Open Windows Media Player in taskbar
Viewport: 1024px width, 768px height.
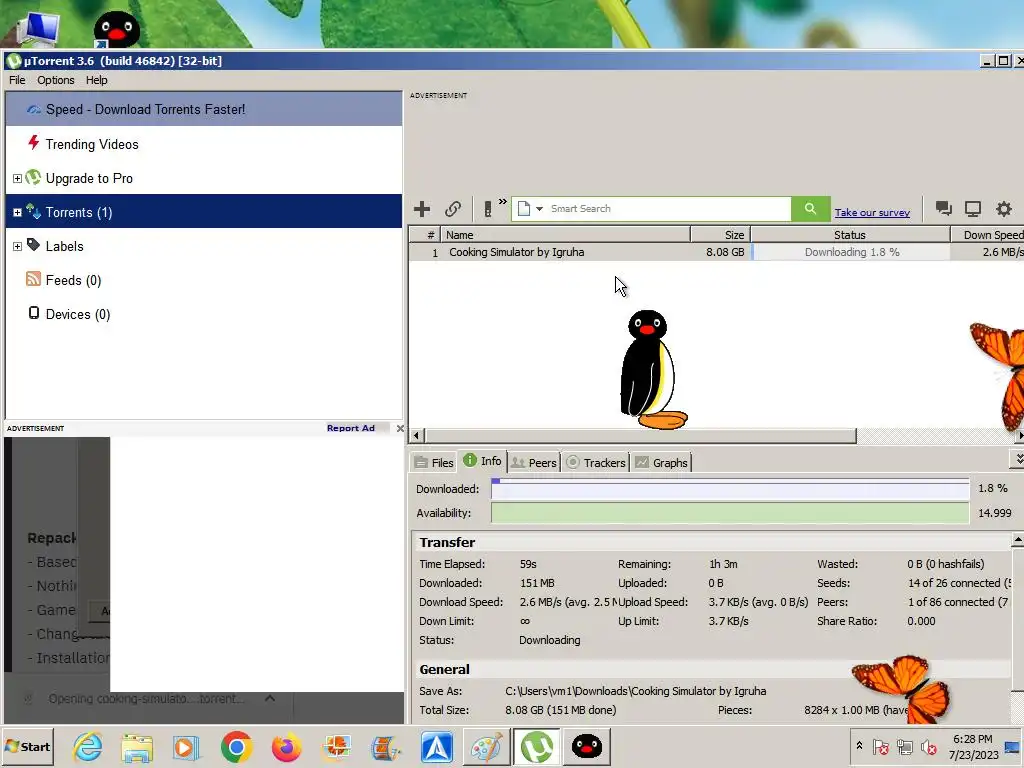[x=187, y=747]
